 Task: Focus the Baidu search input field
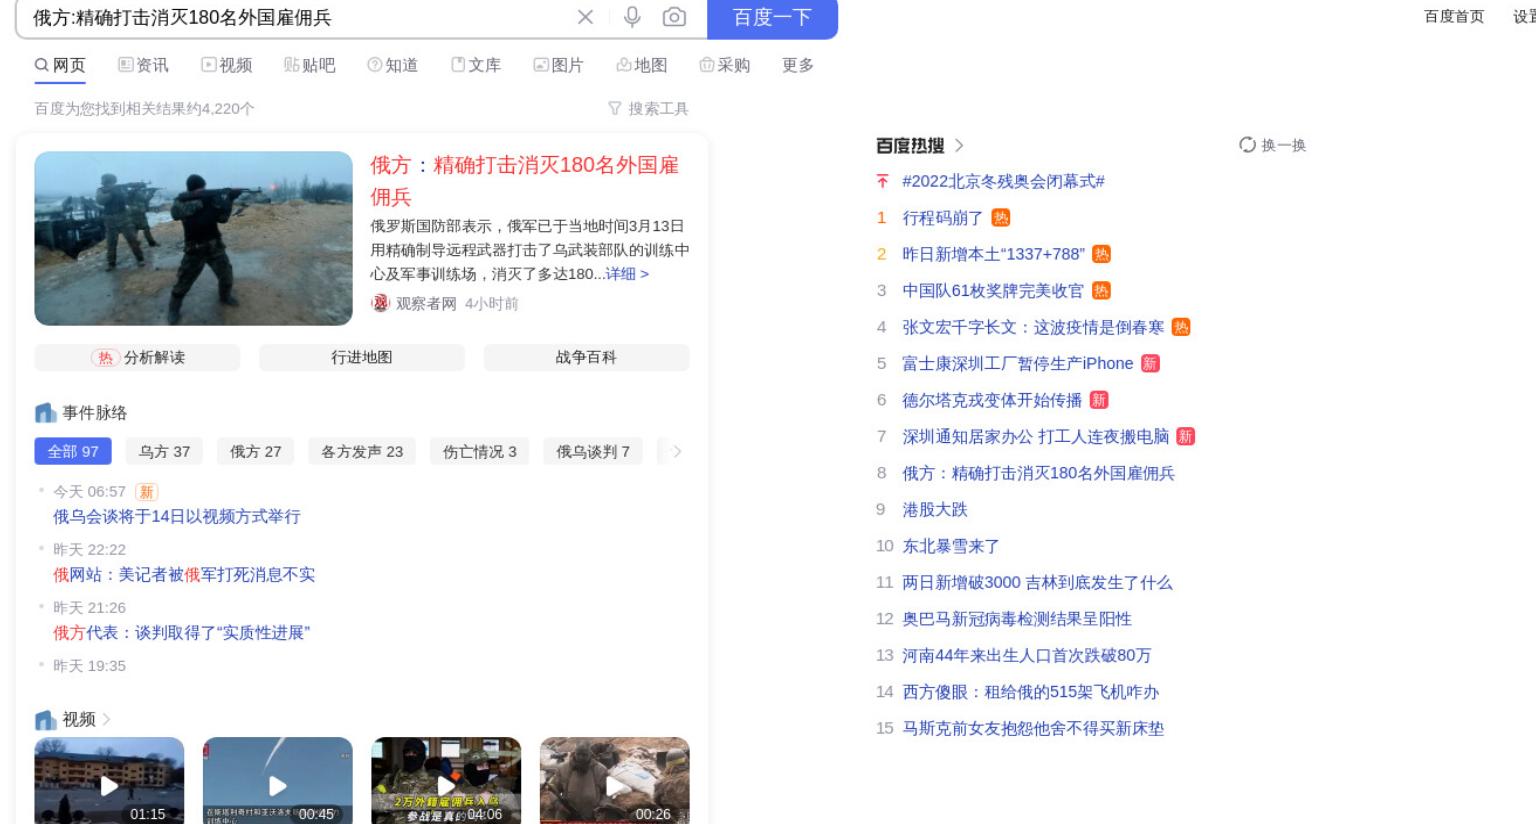click(x=300, y=18)
